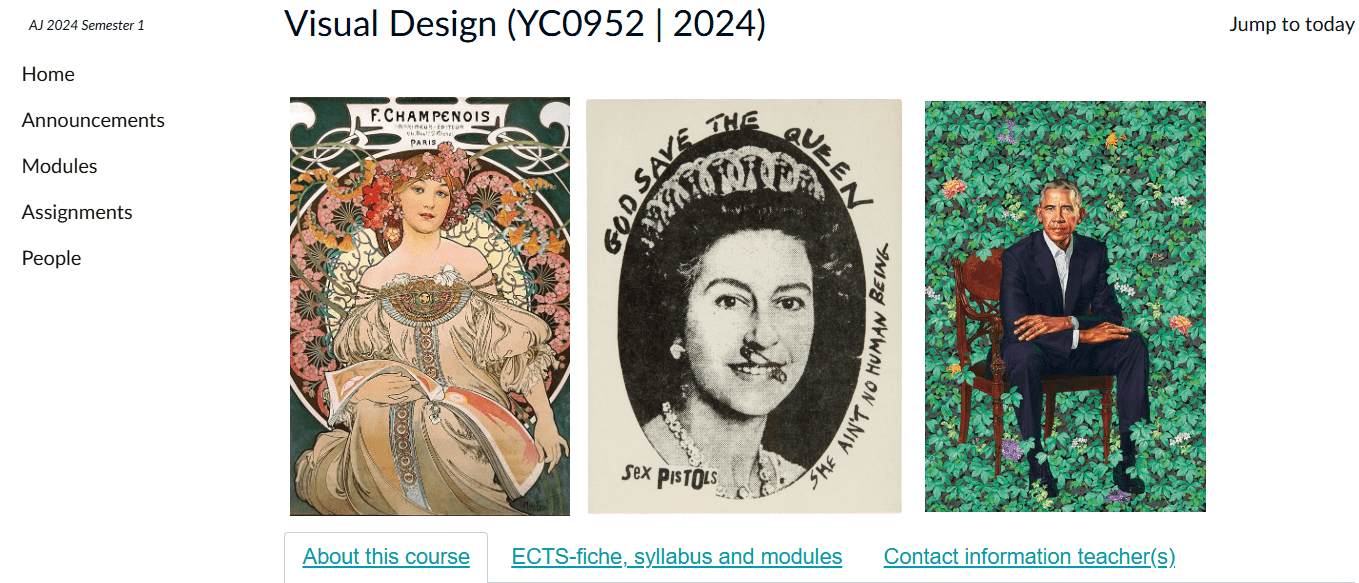1359x583 pixels.
Task: Click the Jump to today link
Action: (1292, 24)
